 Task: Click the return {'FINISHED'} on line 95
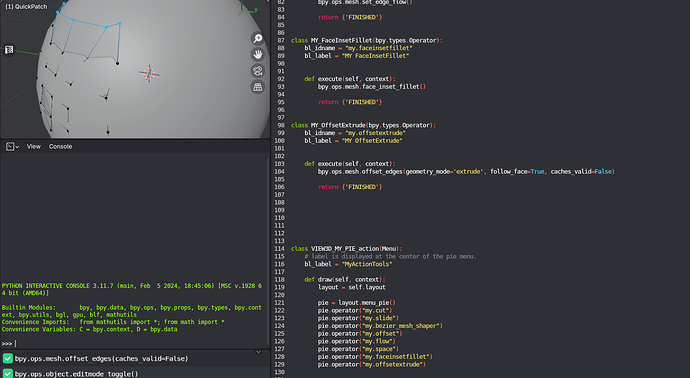[x=350, y=102]
